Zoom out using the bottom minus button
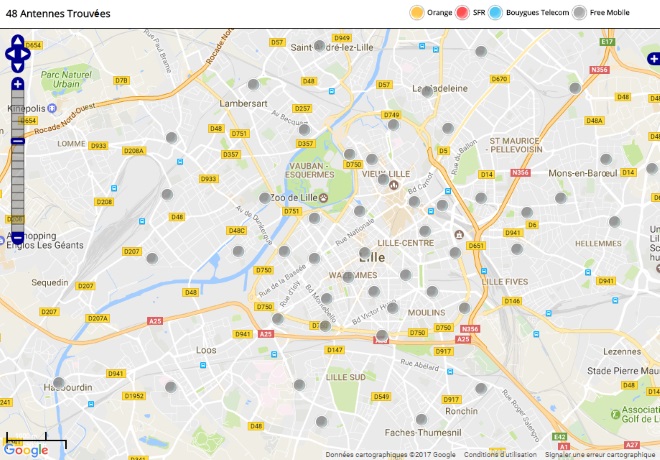This screenshot has height=460, width=660. coord(18,238)
